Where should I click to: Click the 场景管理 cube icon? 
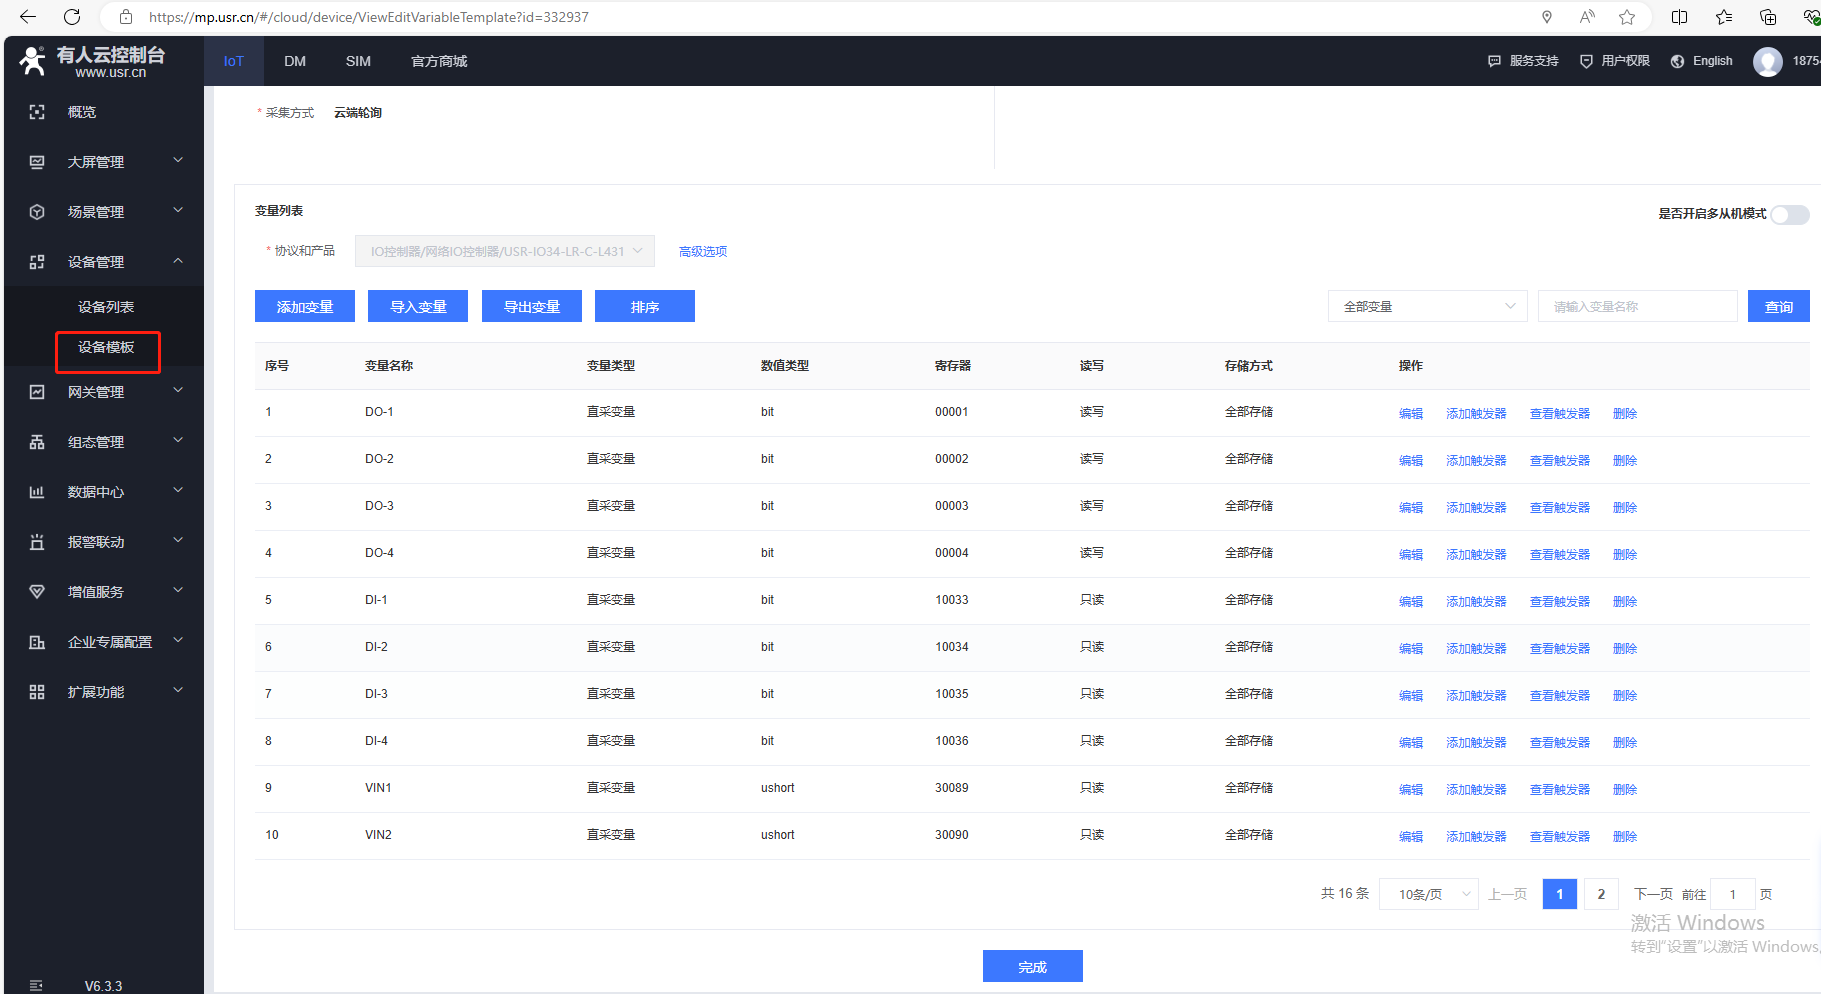click(x=37, y=212)
